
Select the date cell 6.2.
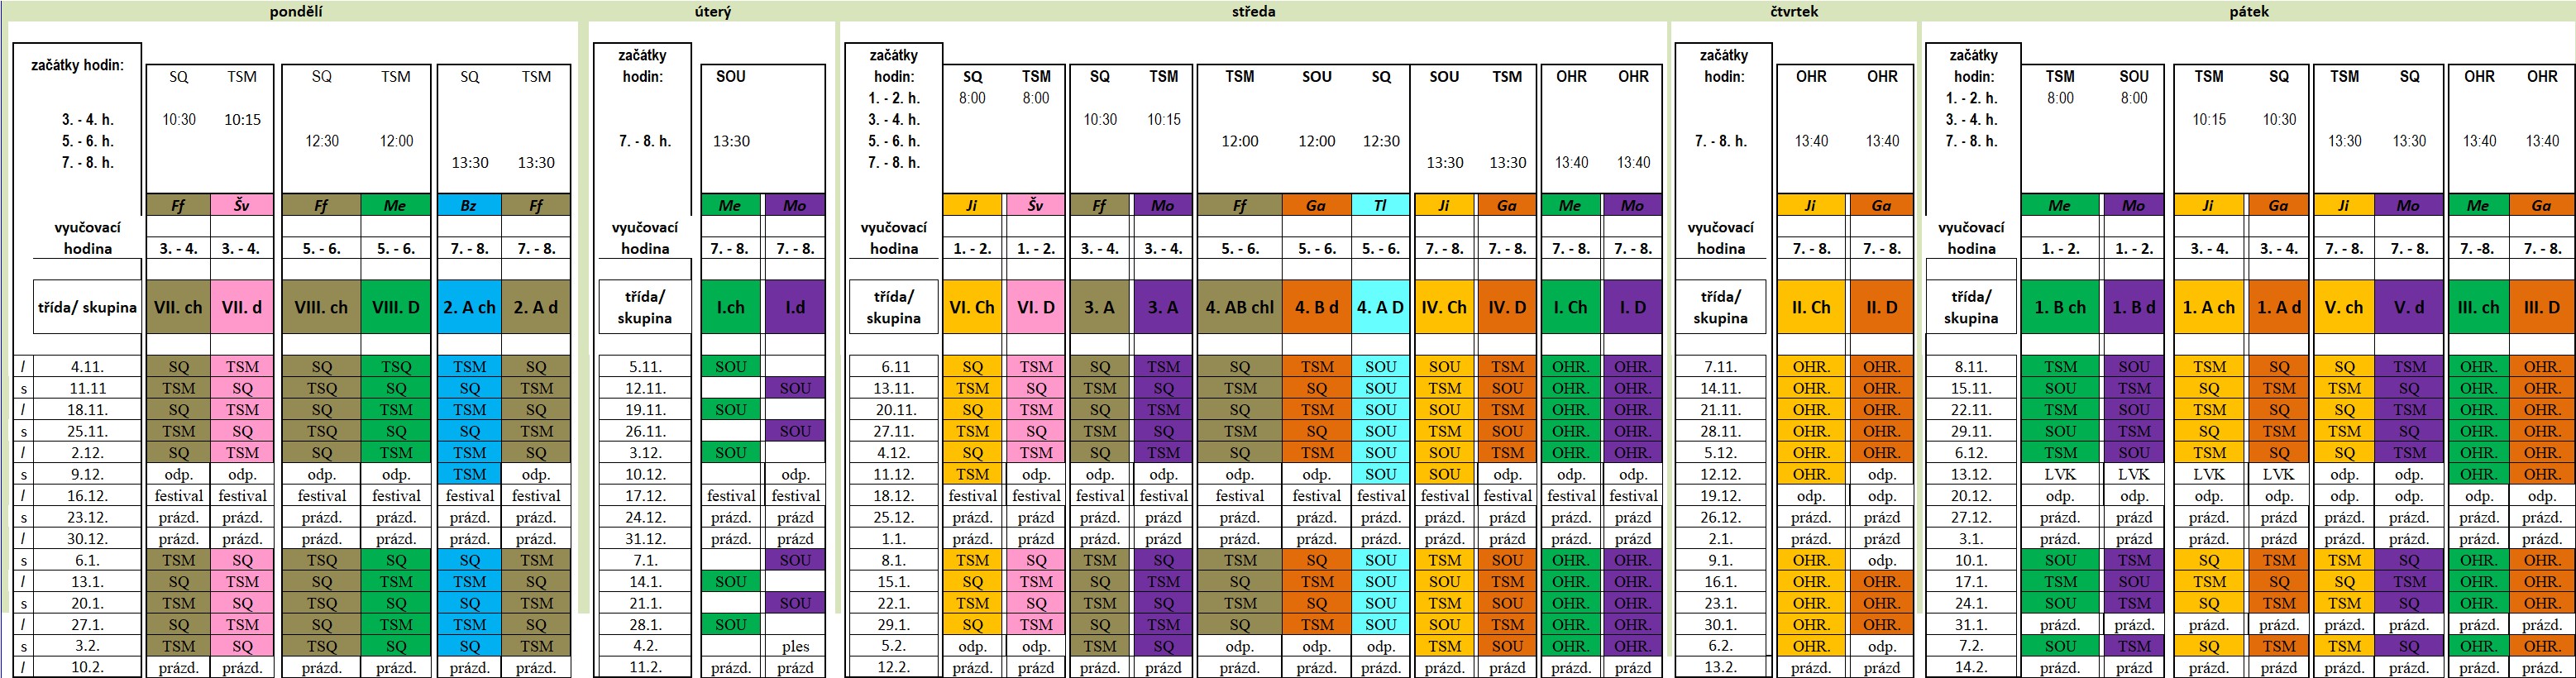[1721, 646]
